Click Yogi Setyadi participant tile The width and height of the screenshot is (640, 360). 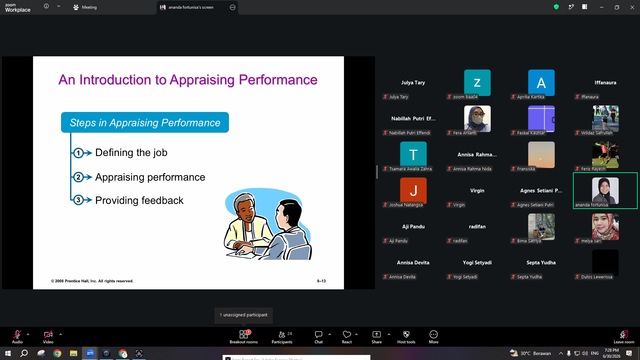tap(477, 262)
